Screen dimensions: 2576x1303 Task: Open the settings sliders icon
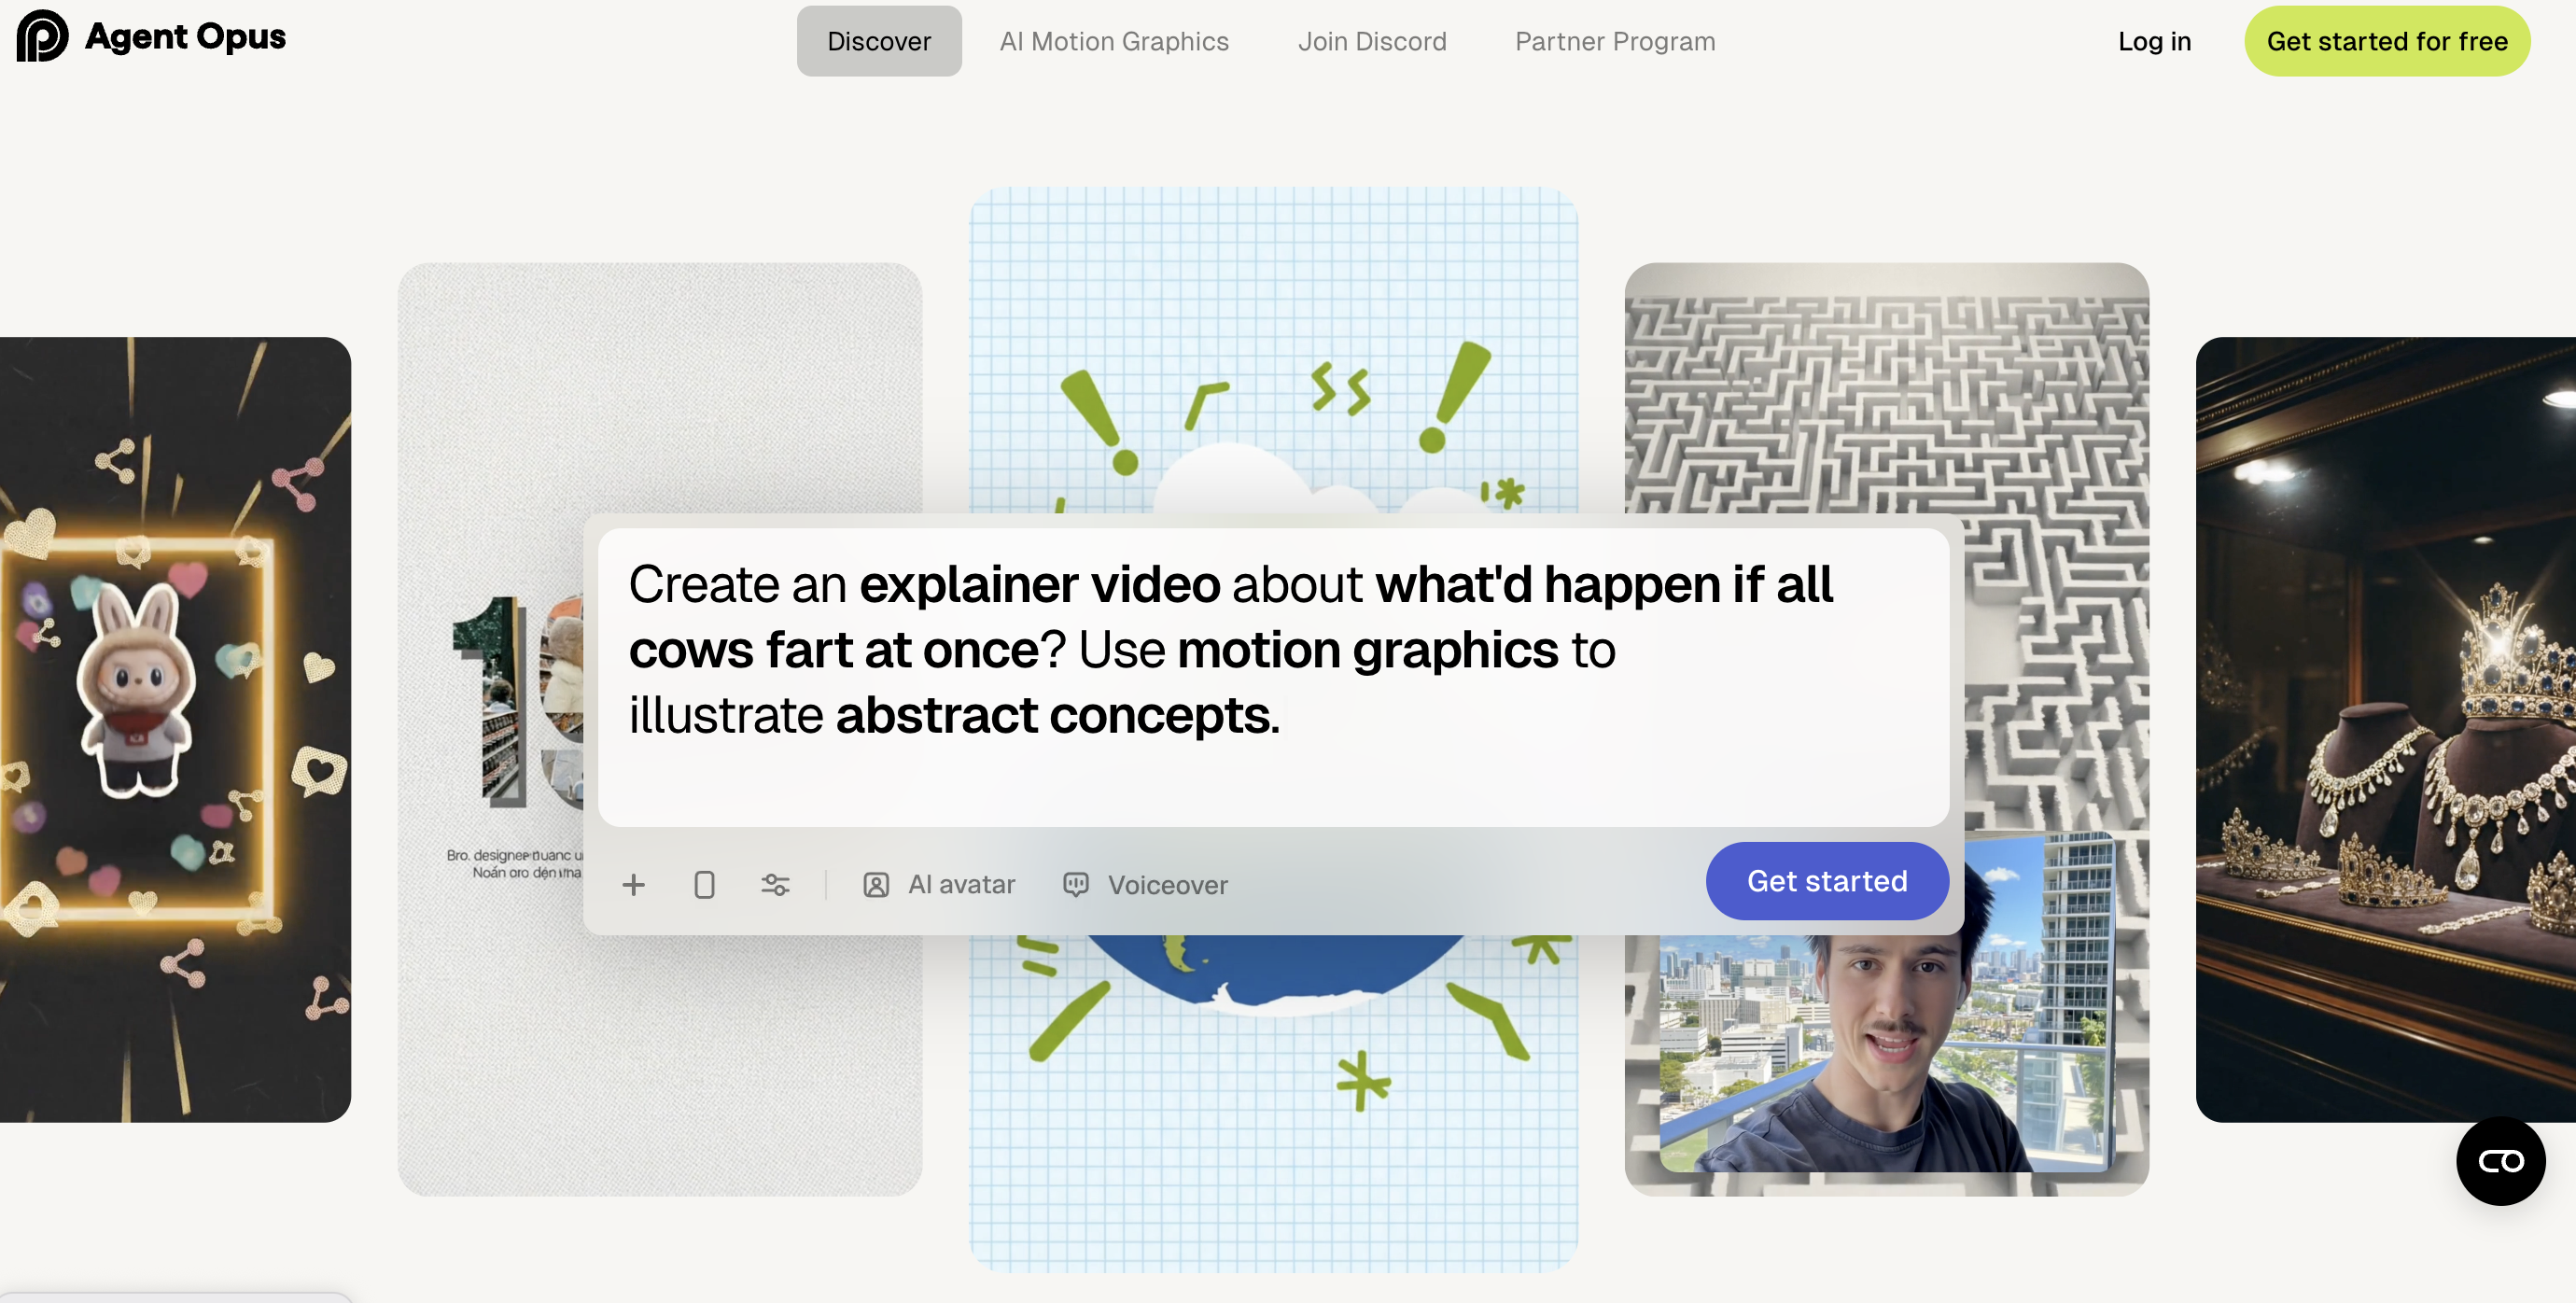[x=775, y=885]
